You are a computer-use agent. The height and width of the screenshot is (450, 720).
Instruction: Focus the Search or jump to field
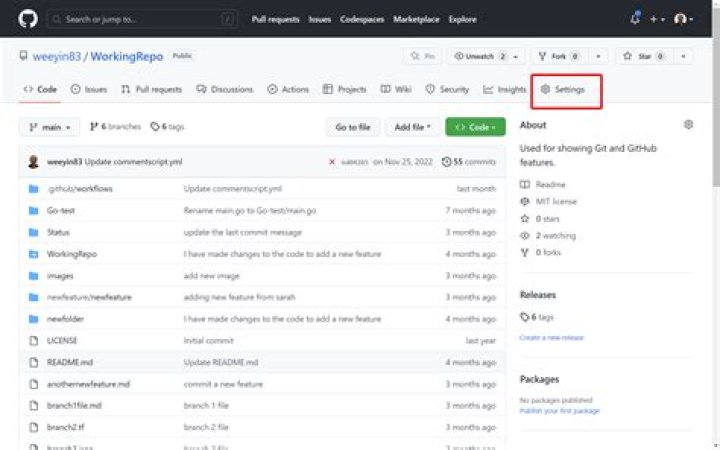142,19
